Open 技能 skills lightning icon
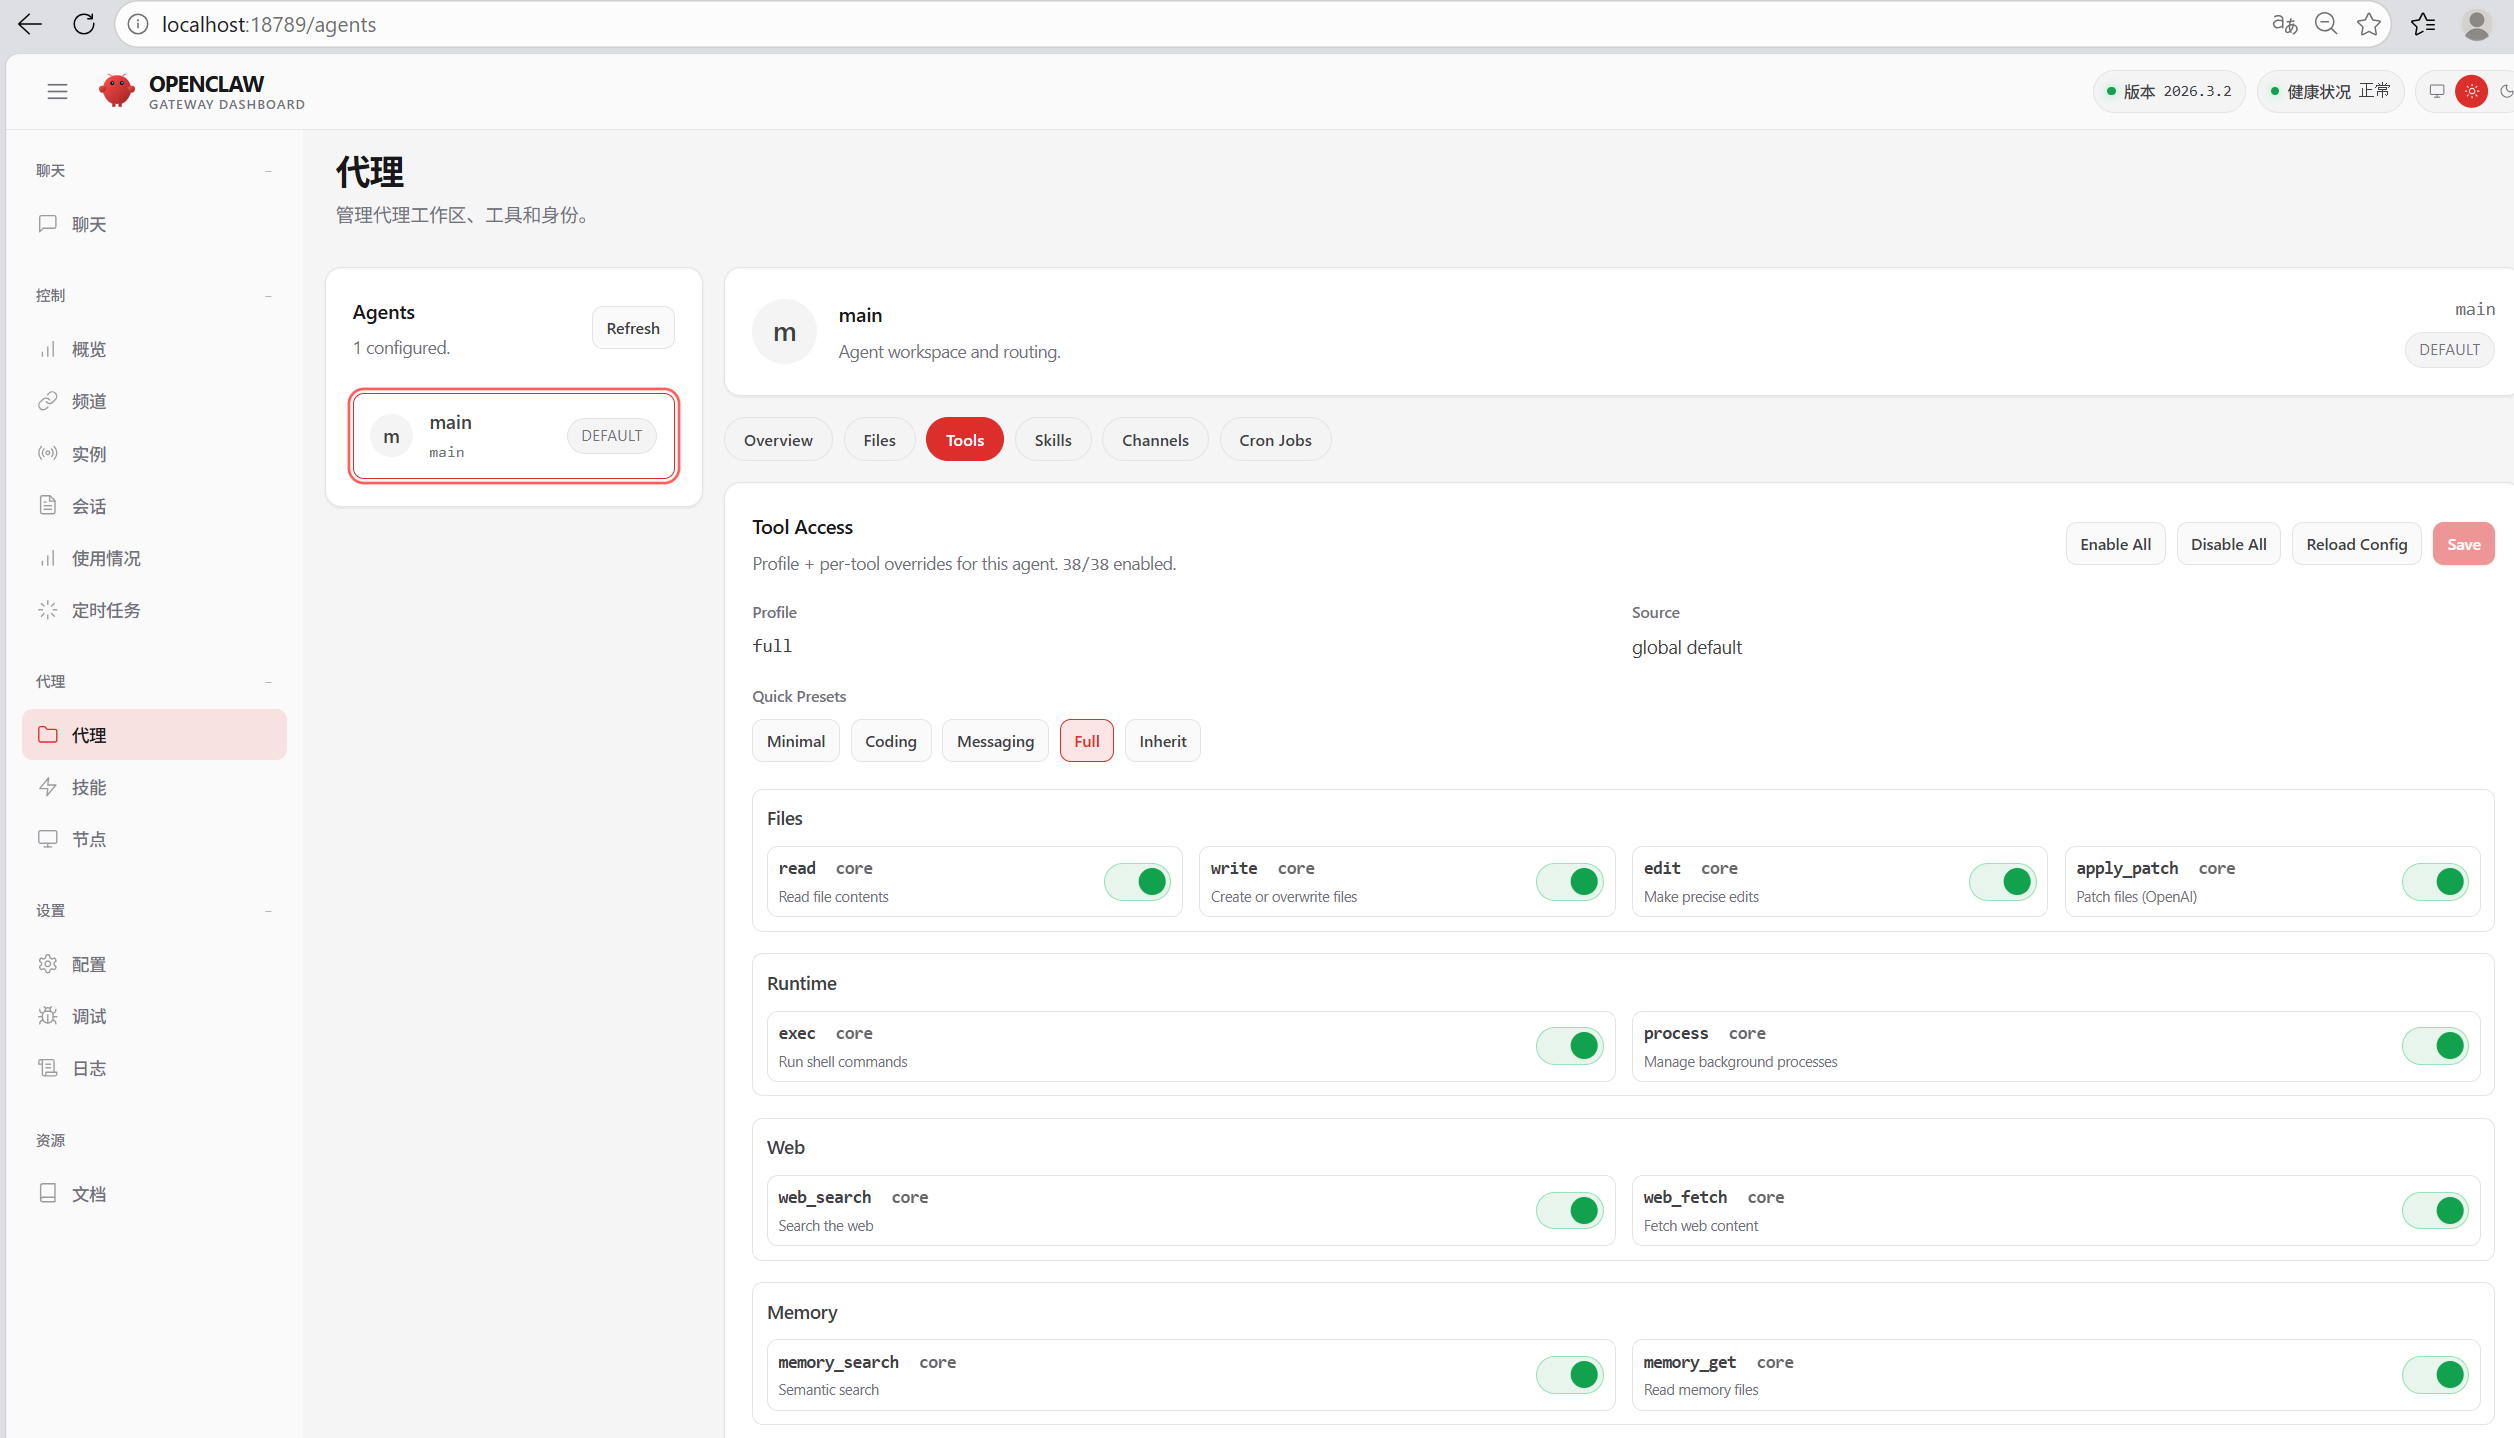Screen dimensions: 2514x1438 click(x=48, y=787)
